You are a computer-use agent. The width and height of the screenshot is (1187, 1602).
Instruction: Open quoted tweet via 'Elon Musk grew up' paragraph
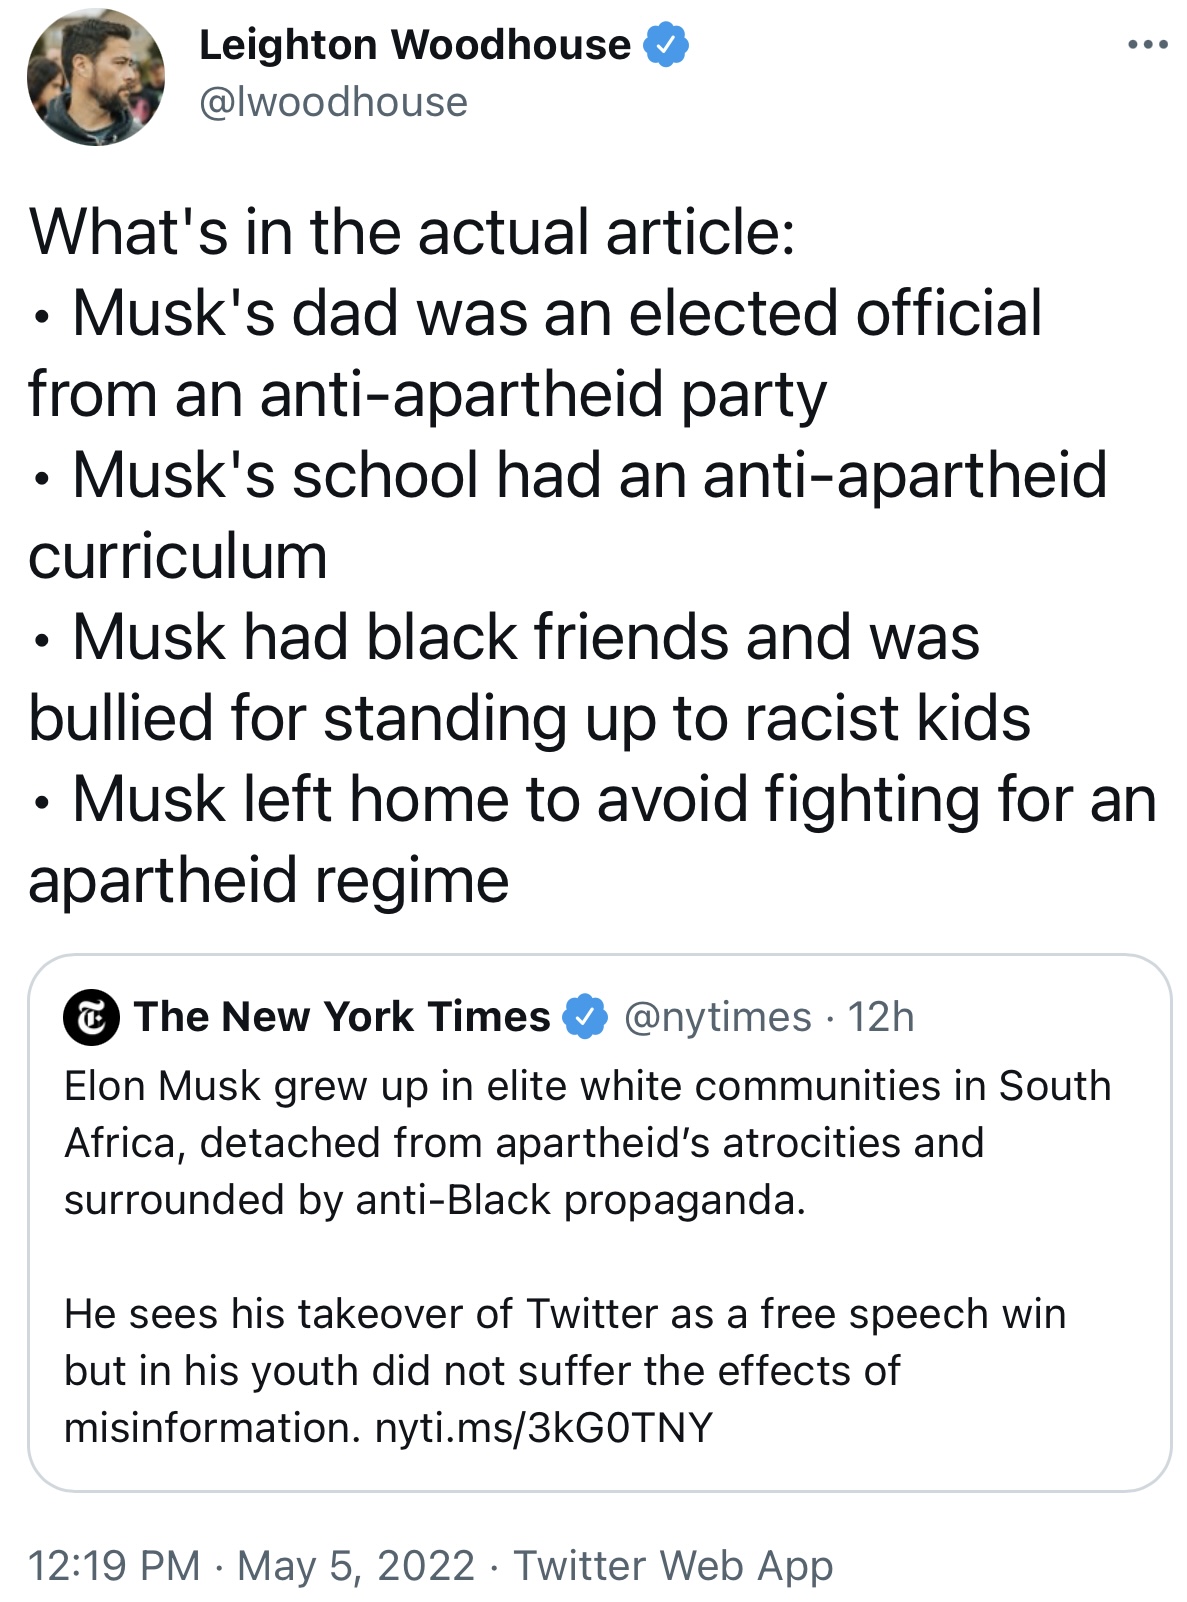tap(586, 1142)
